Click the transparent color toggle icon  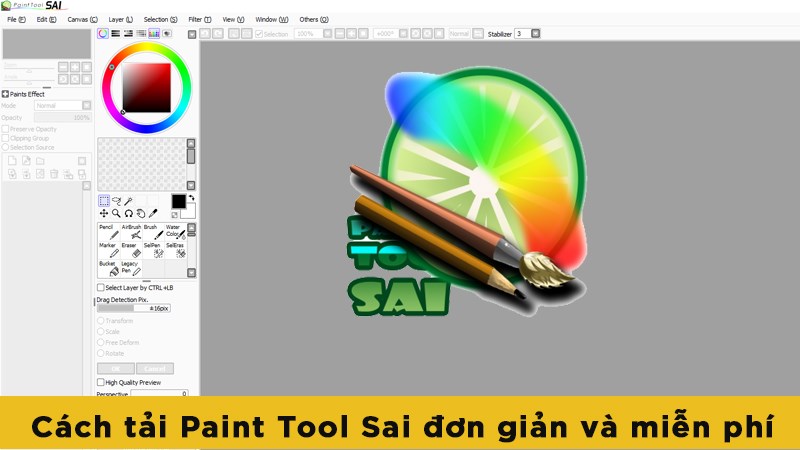(175, 215)
